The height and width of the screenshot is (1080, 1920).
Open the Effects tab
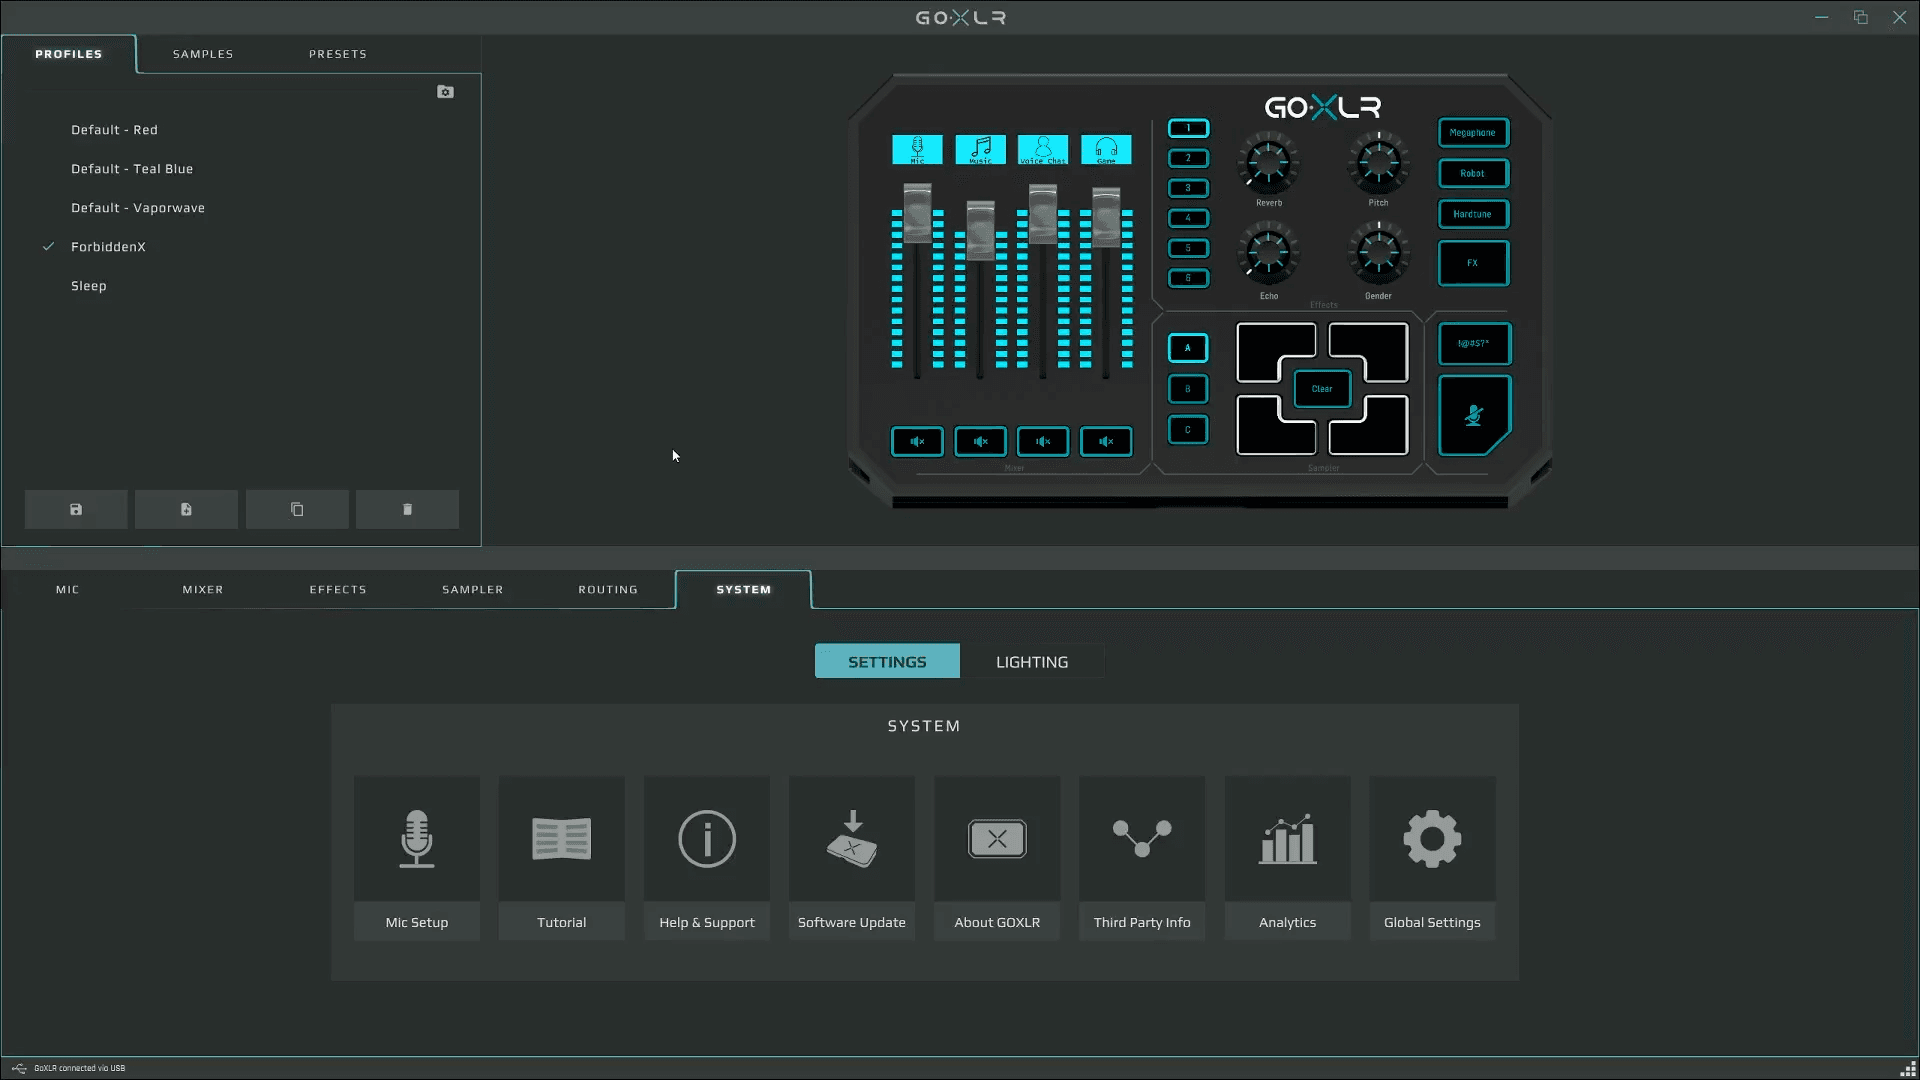(x=338, y=590)
